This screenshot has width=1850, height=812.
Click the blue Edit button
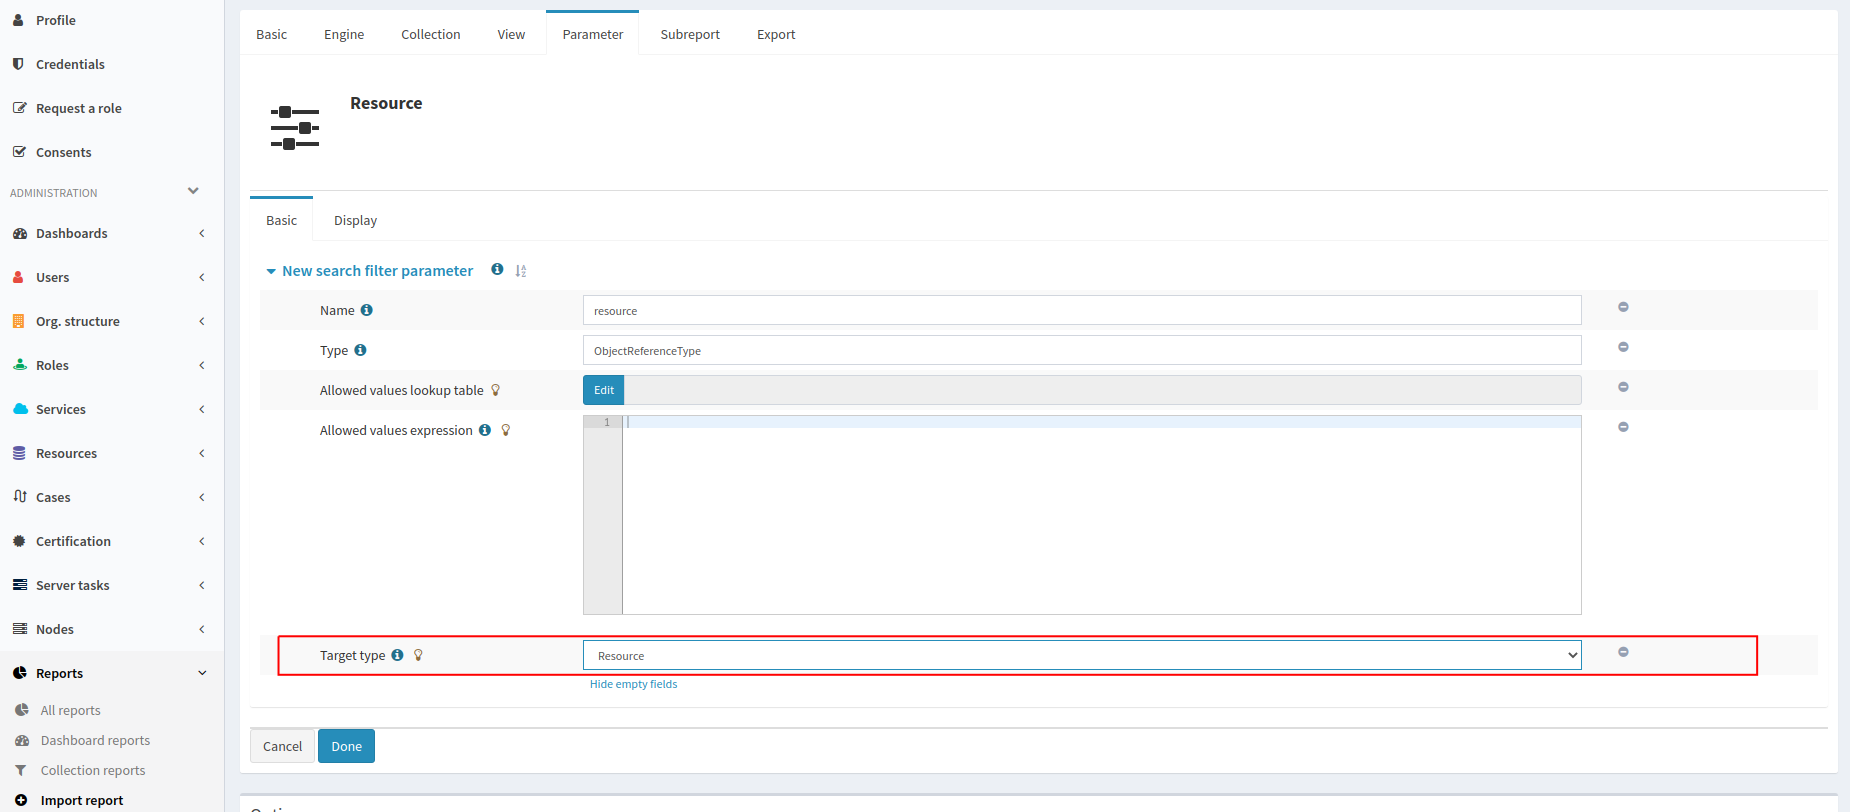(x=604, y=390)
